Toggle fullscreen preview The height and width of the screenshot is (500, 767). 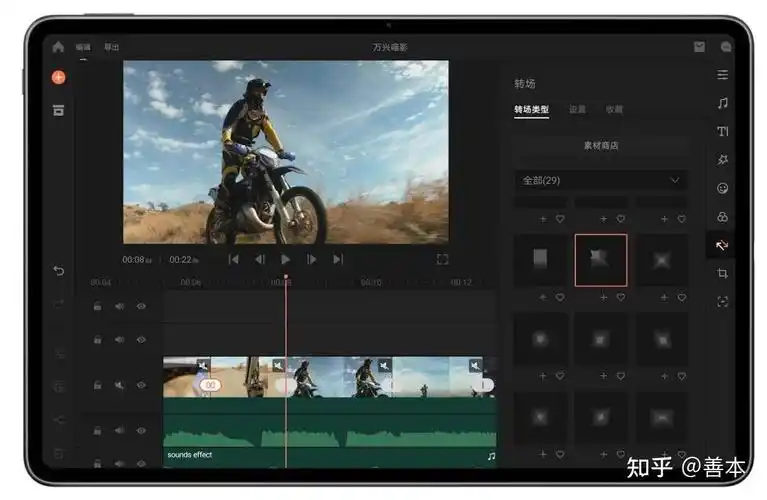(442, 259)
